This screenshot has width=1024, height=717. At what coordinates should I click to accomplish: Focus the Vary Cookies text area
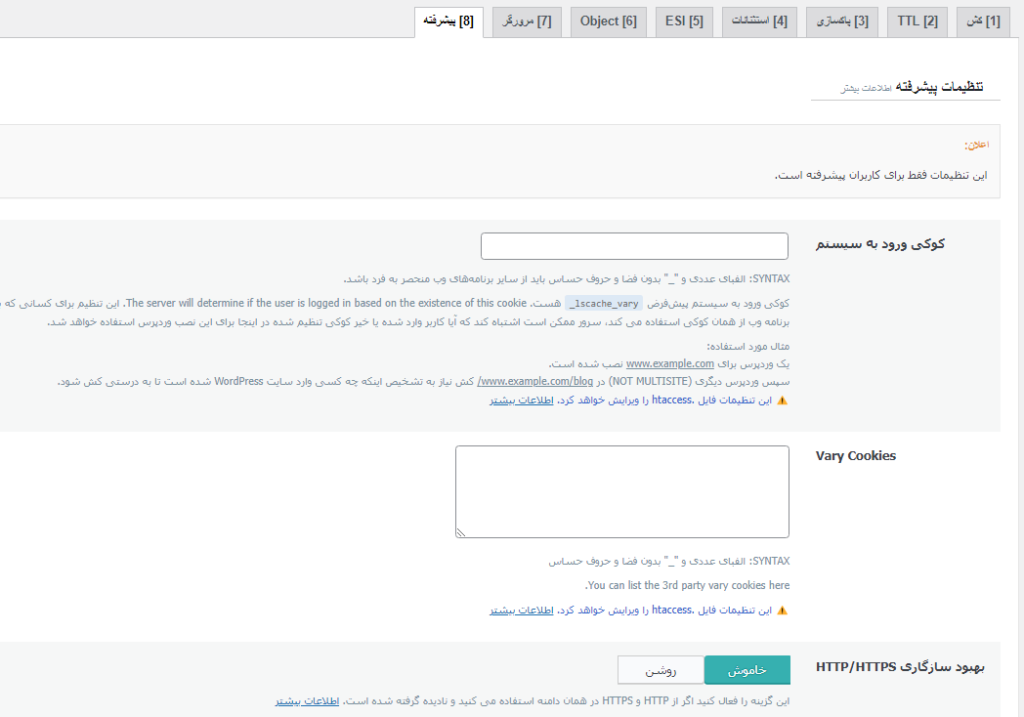coord(622,492)
